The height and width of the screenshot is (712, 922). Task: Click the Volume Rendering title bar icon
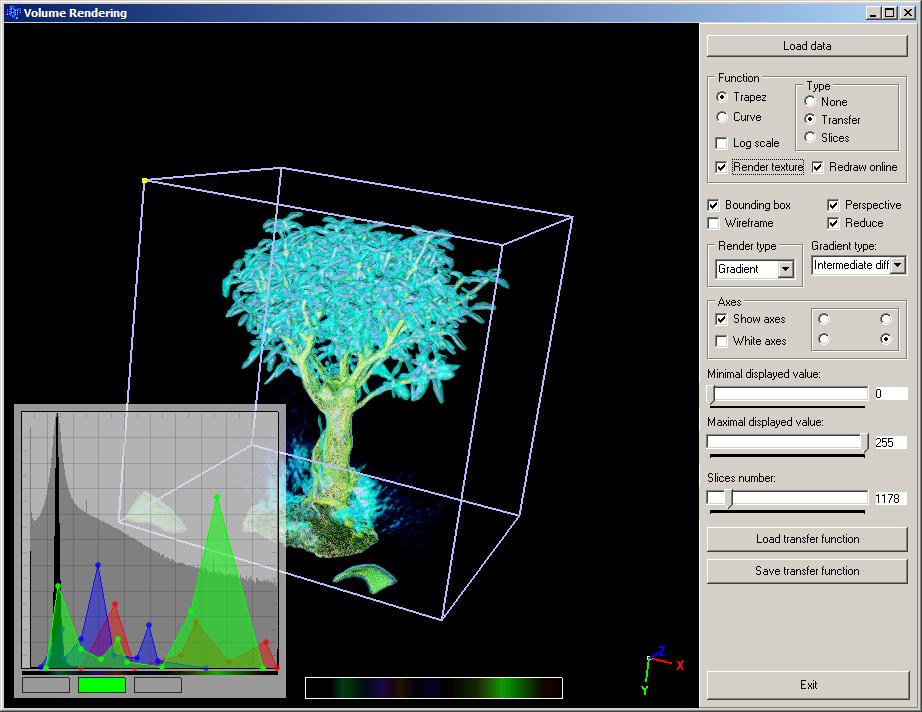[13, 12]
